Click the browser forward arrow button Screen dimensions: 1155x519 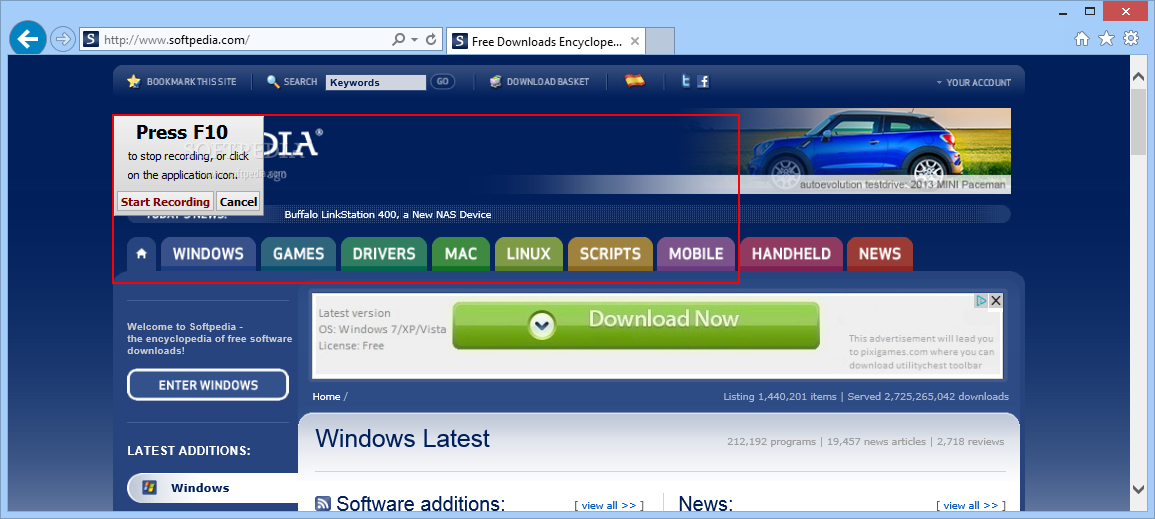[64, 39]
